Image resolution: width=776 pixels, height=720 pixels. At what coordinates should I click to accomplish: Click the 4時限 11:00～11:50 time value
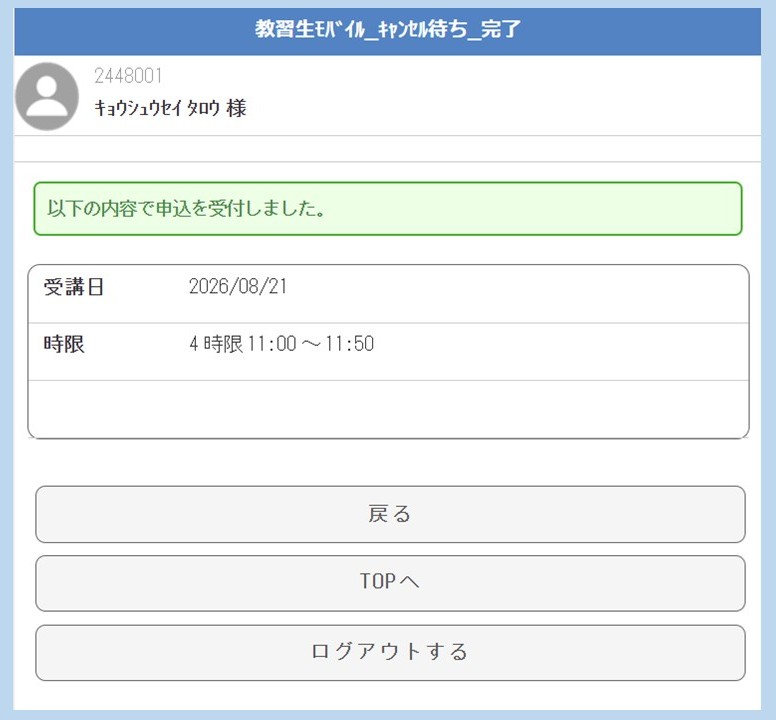pos(281,344)
